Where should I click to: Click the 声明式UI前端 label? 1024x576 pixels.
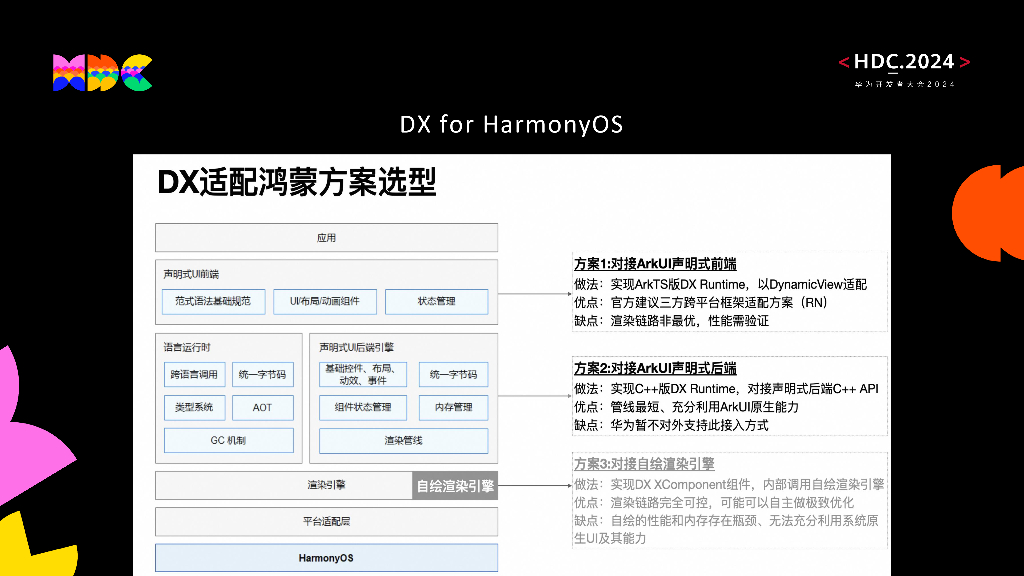pos(191,274)
